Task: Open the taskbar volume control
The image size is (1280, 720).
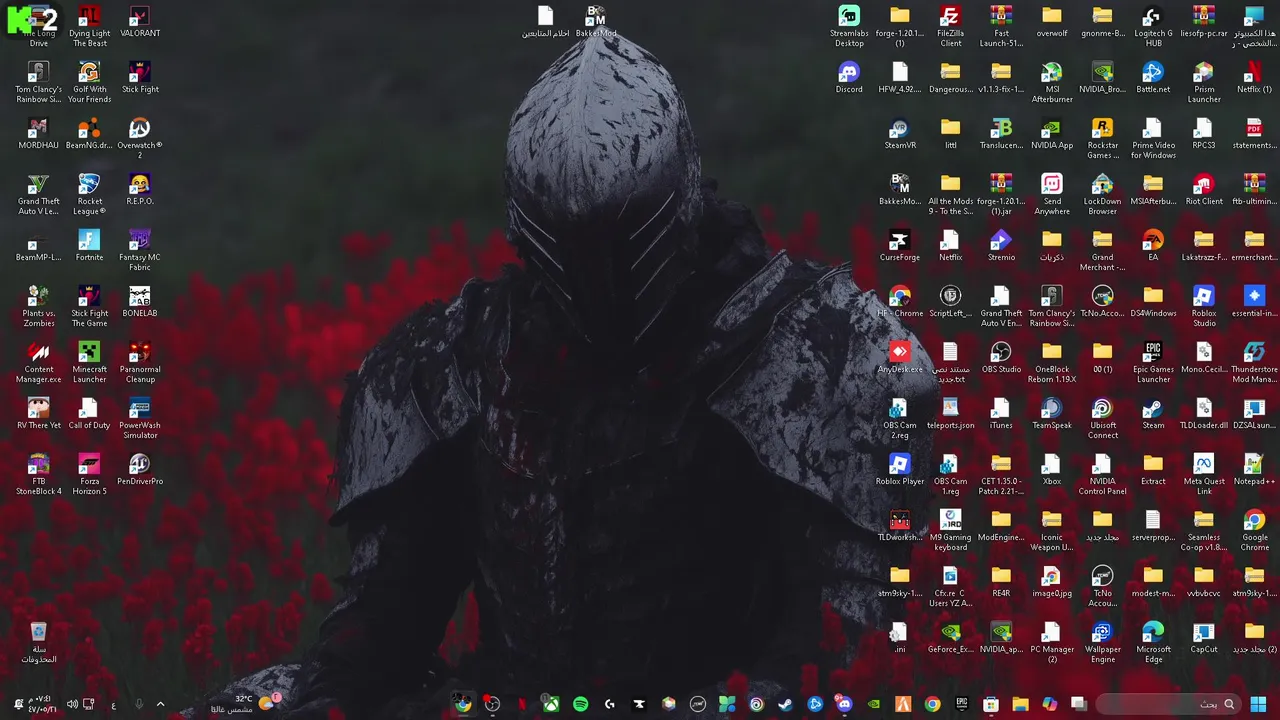Action: click(x=72, y=704)
